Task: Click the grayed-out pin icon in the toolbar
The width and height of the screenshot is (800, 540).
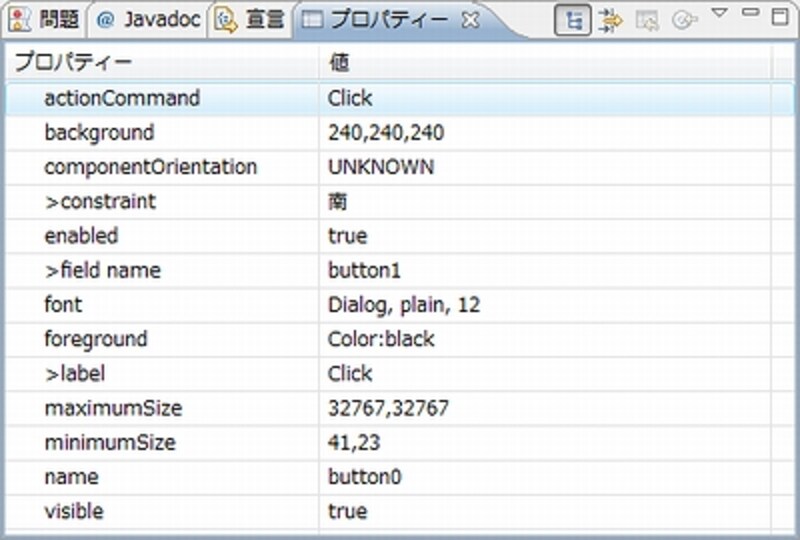Action: pos(684,19)
